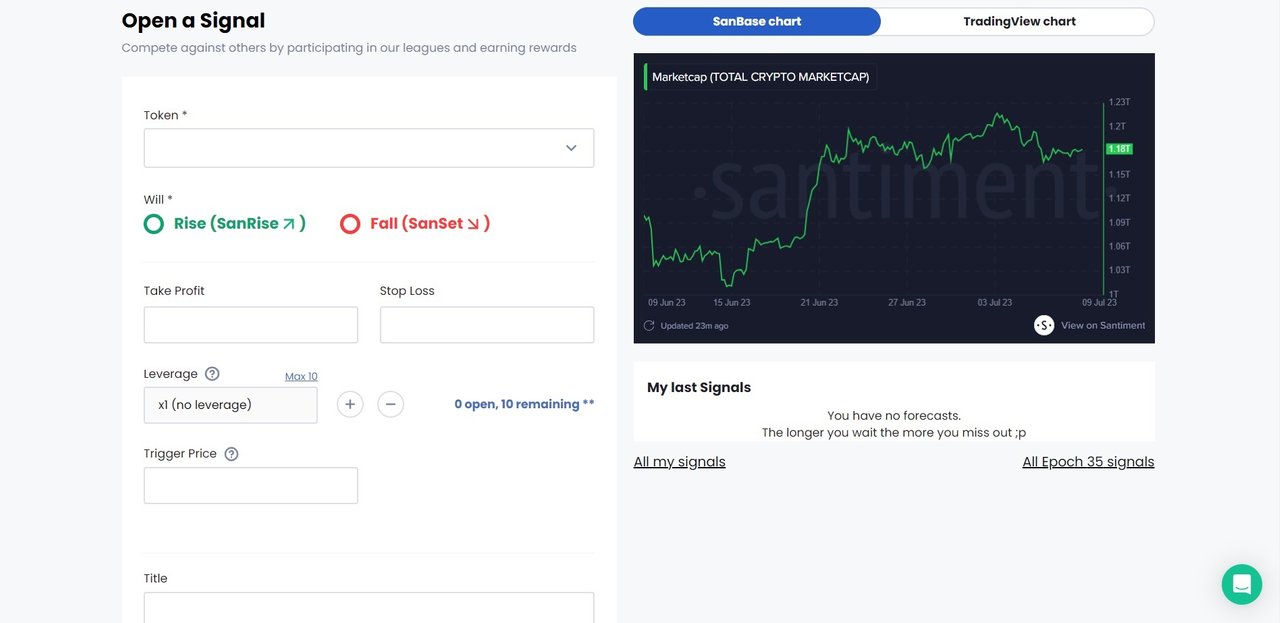Click the Max 10 leverage link
This screenshot has width=1280, height=623.
(301, 377)
